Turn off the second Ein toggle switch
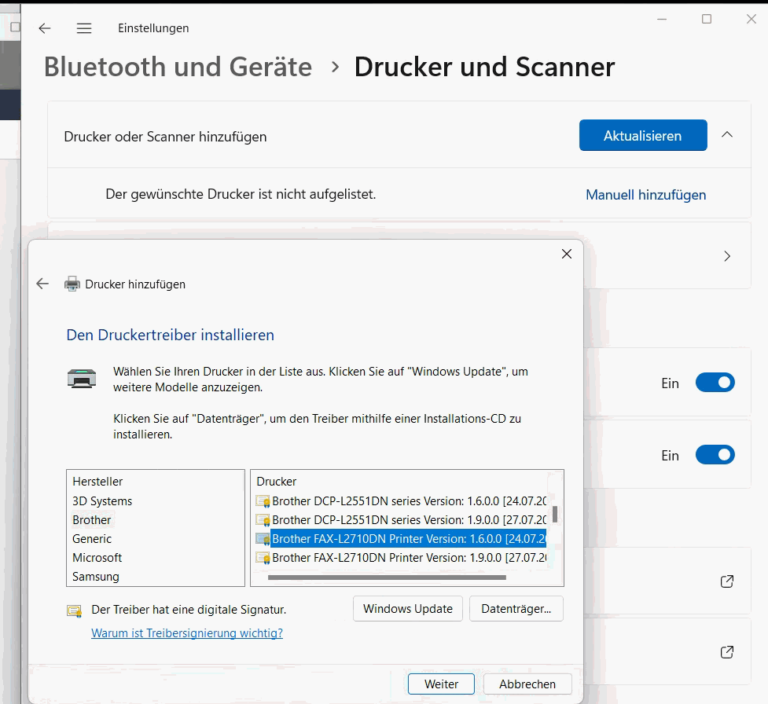This screenshot has width=768, height=704. [x=715, y=455]
